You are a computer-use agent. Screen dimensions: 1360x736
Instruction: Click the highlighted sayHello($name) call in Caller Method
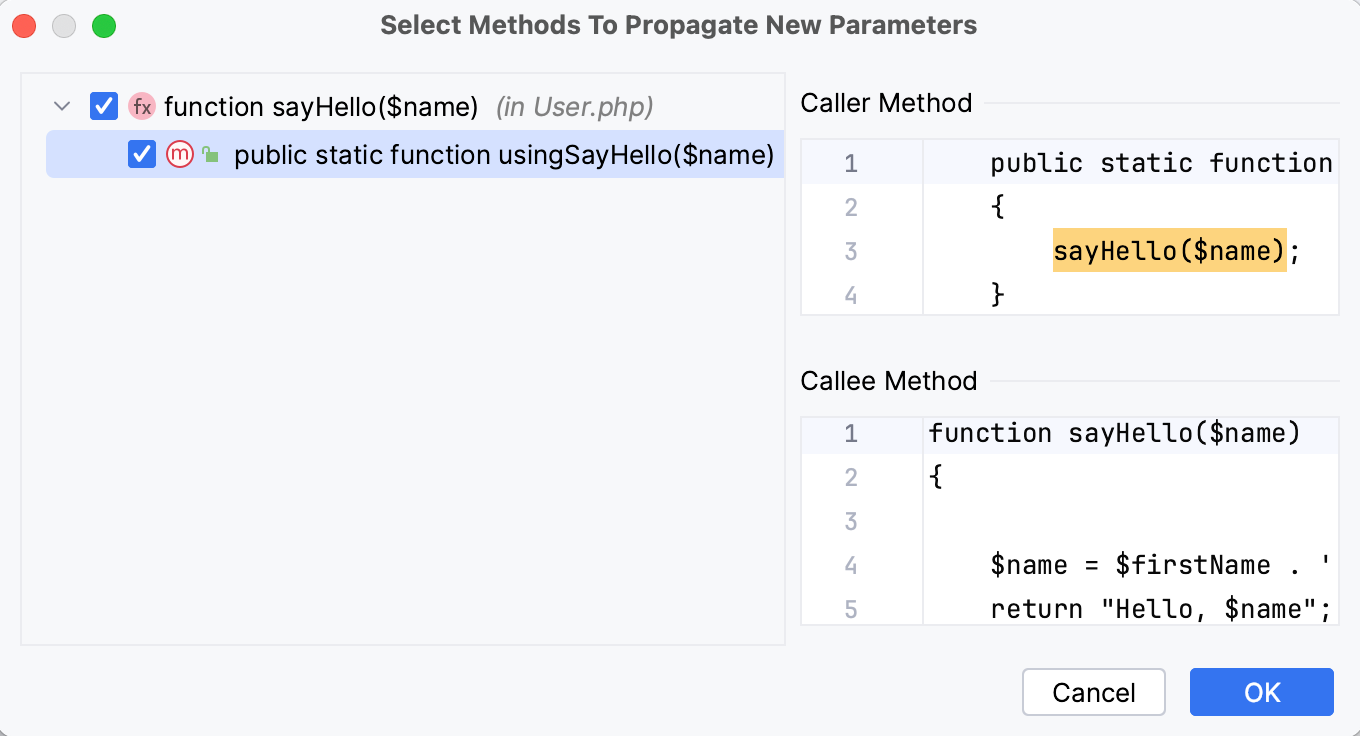[x=1168, y=250]
